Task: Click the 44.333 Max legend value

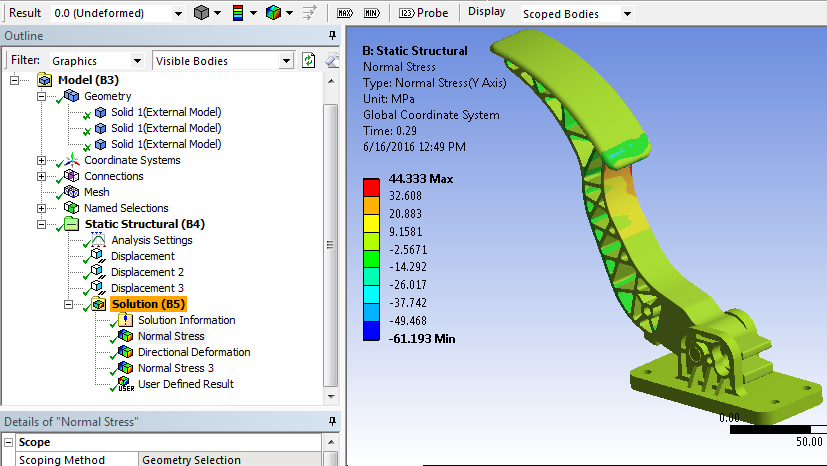Action: click(x=421, y=179)
